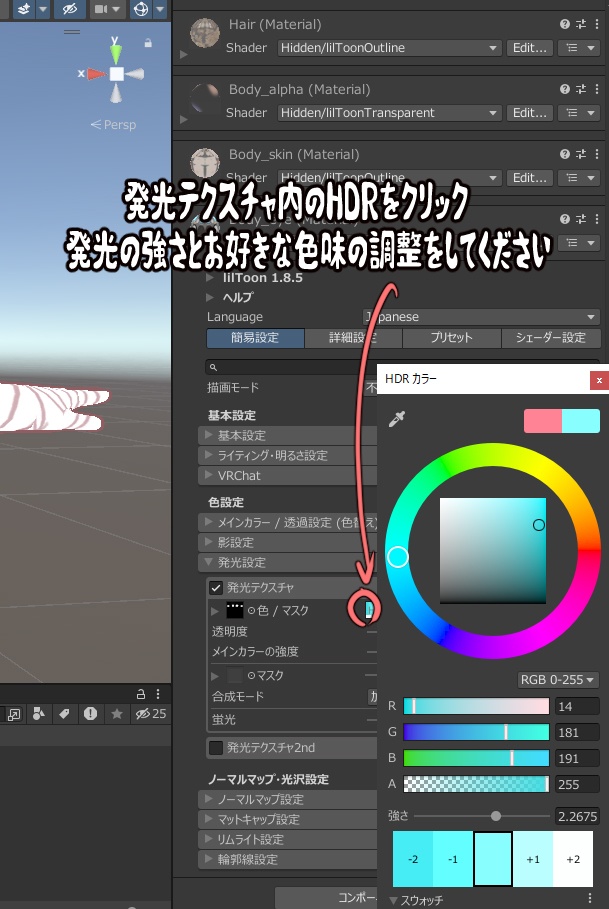Viewport: 609px width, 909px height.
Task: Click Edit... for the Body_skin shader
Action: click(530, 177)
